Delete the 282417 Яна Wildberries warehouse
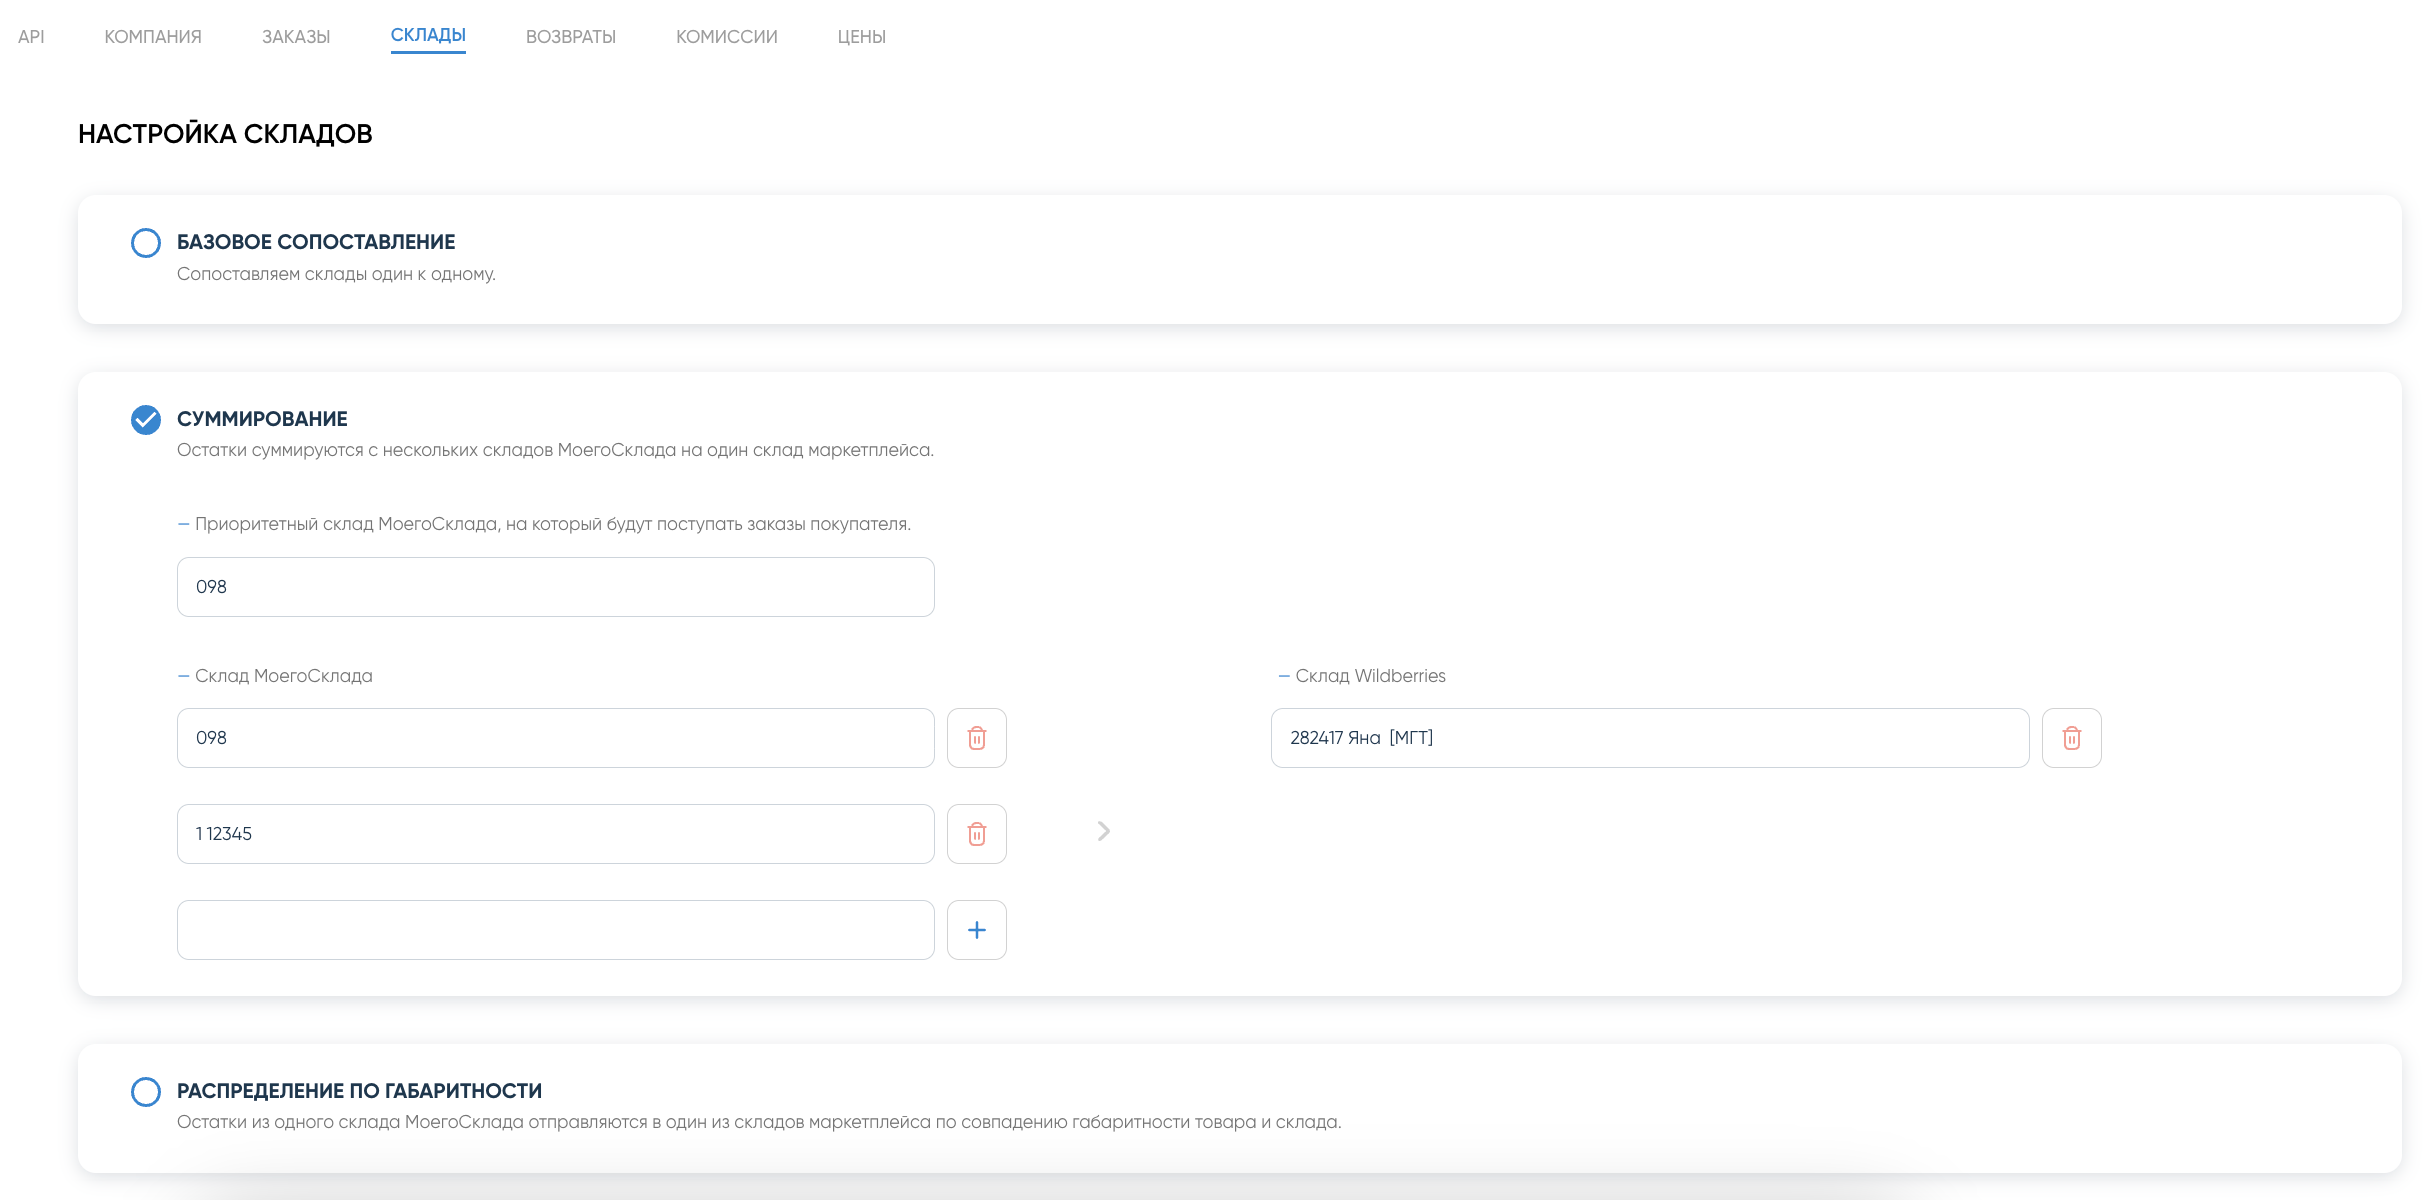 (x=2071, y=738)
